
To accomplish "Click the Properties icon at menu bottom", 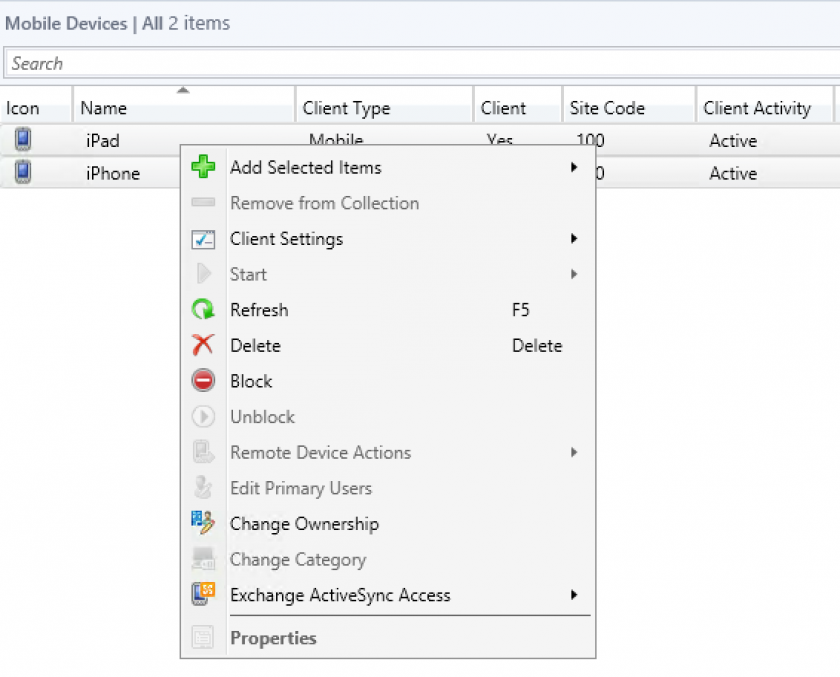I will pyautogui.click(x=204, y=637).
